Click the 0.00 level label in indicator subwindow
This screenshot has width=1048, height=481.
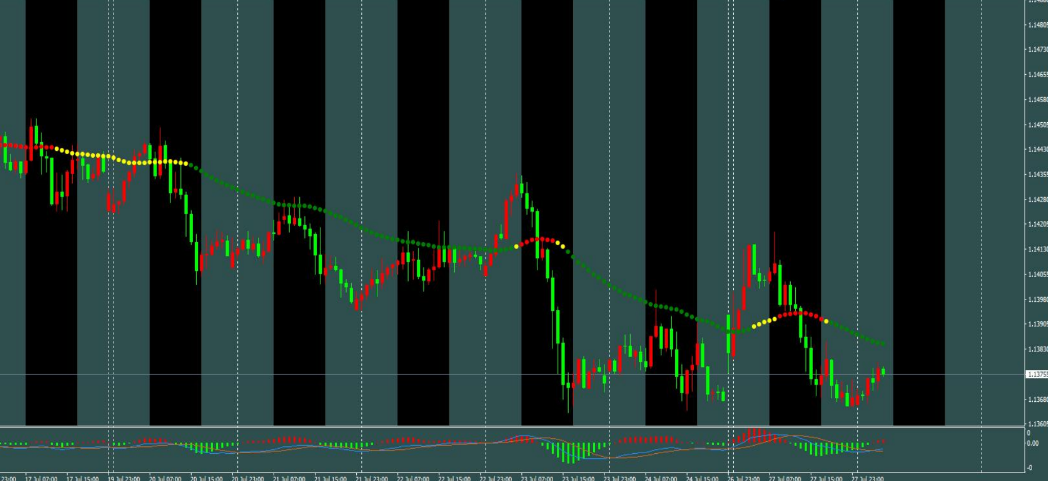click(x=1033, y=444)
